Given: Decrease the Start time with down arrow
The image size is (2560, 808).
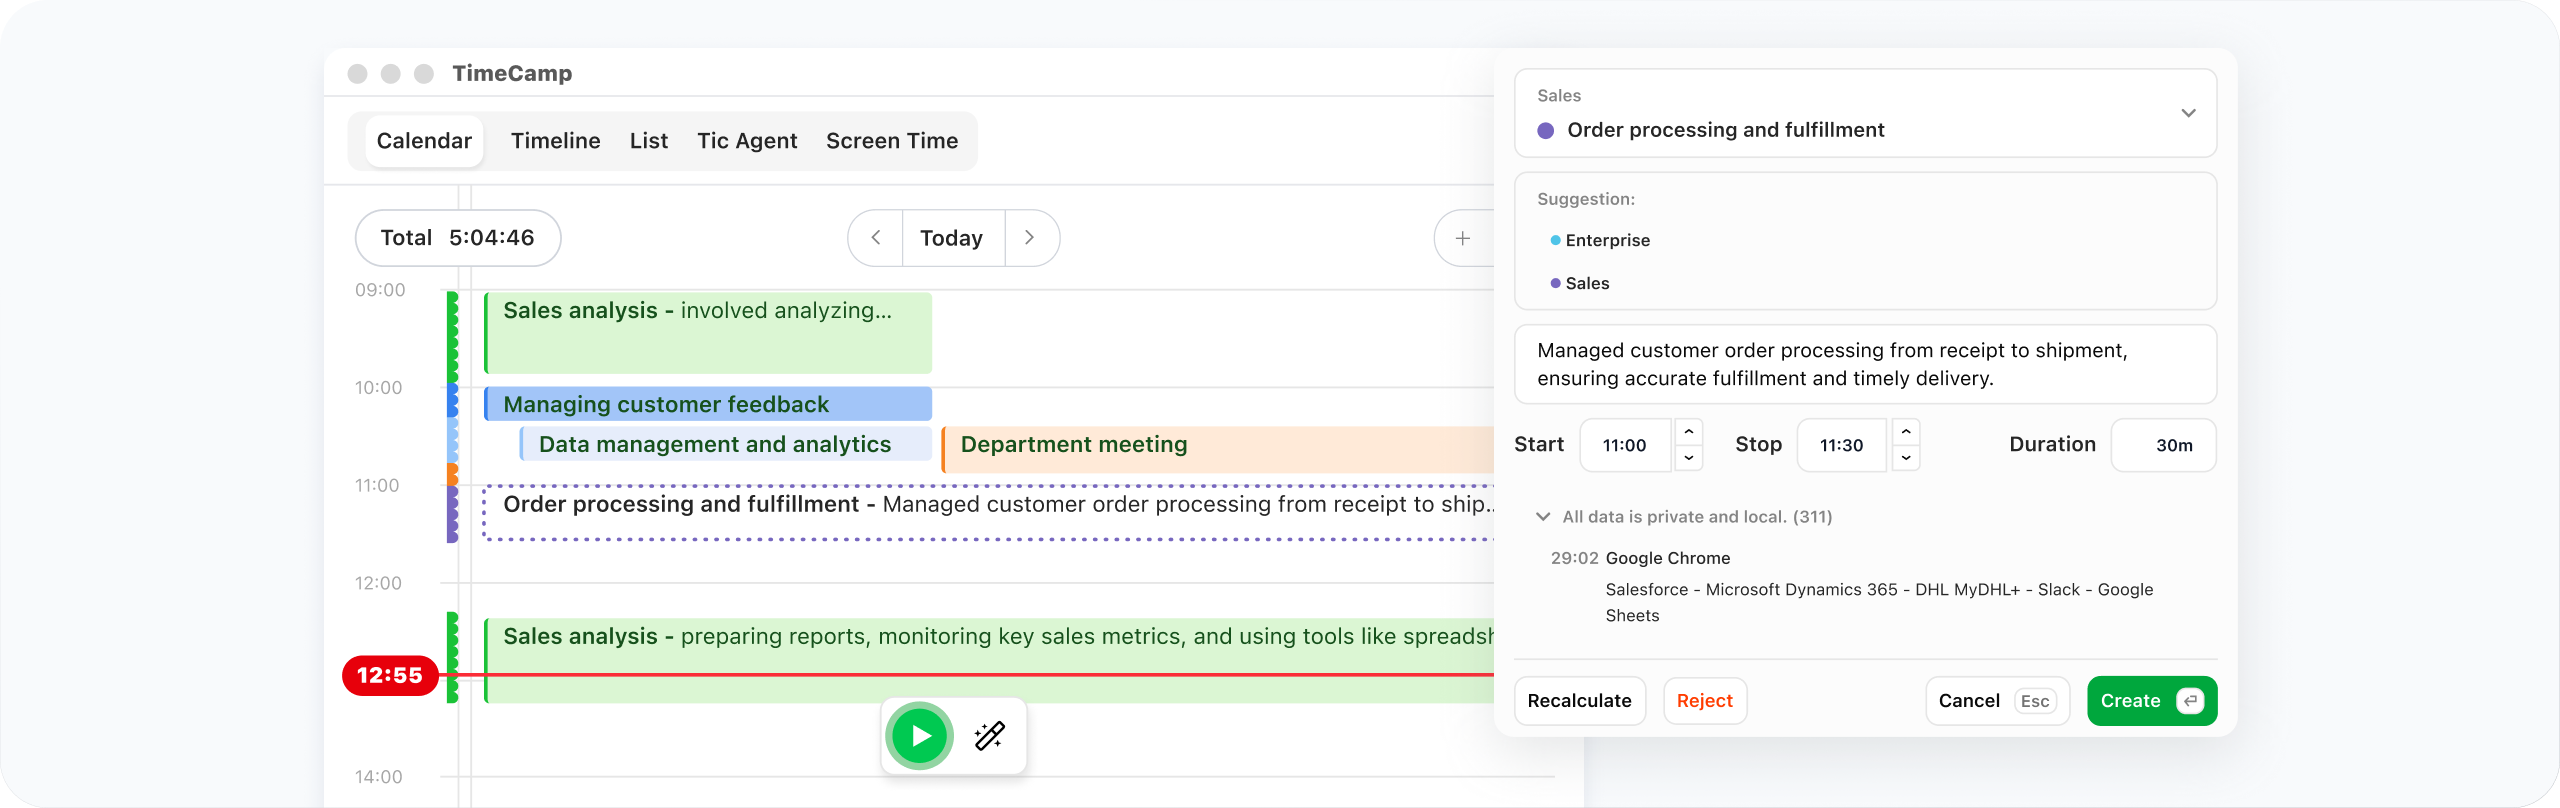Looking at the screenshot, I should pos(1689,458).
